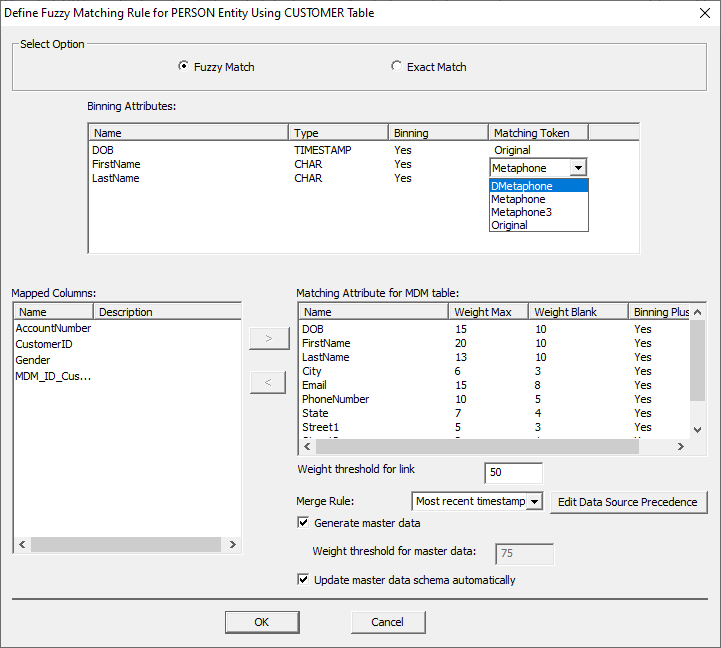Open the Merge Rule dropdown
Image resolution: width=721 pixels, height=648 pixels.
[x=534, y=501]
